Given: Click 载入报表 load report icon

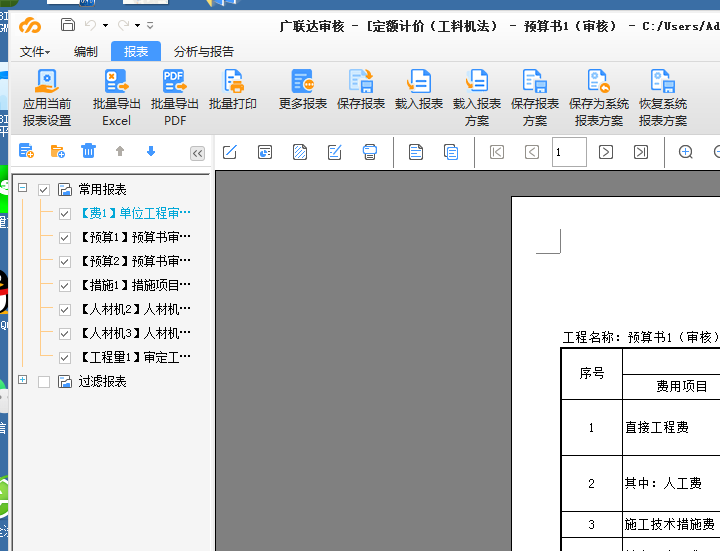Looking at the screenshot, I should (x=419, y=81).
